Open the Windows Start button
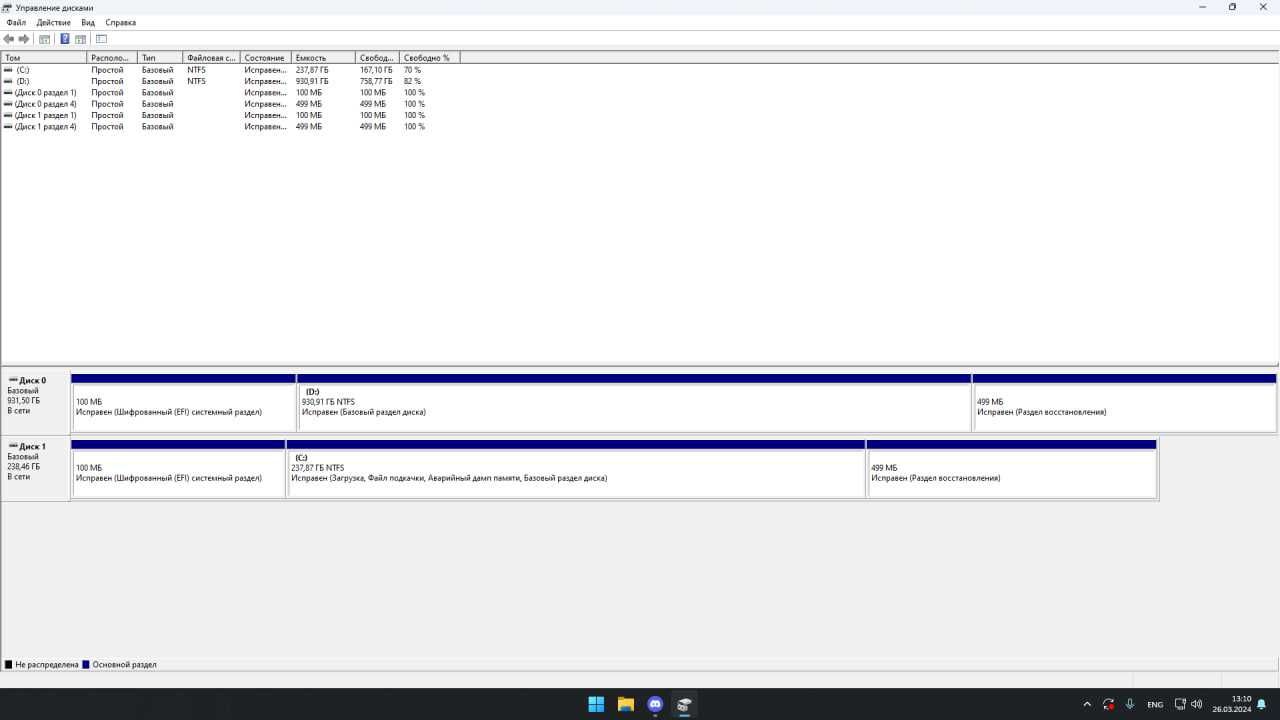This screenshot has height=720, width=1280. pyautogui.click(x=596, y=704)
